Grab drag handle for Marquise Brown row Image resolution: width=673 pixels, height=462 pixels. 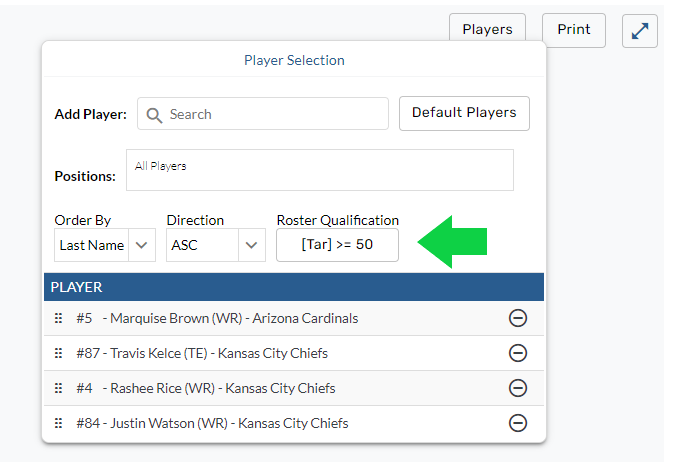(59, 319)
